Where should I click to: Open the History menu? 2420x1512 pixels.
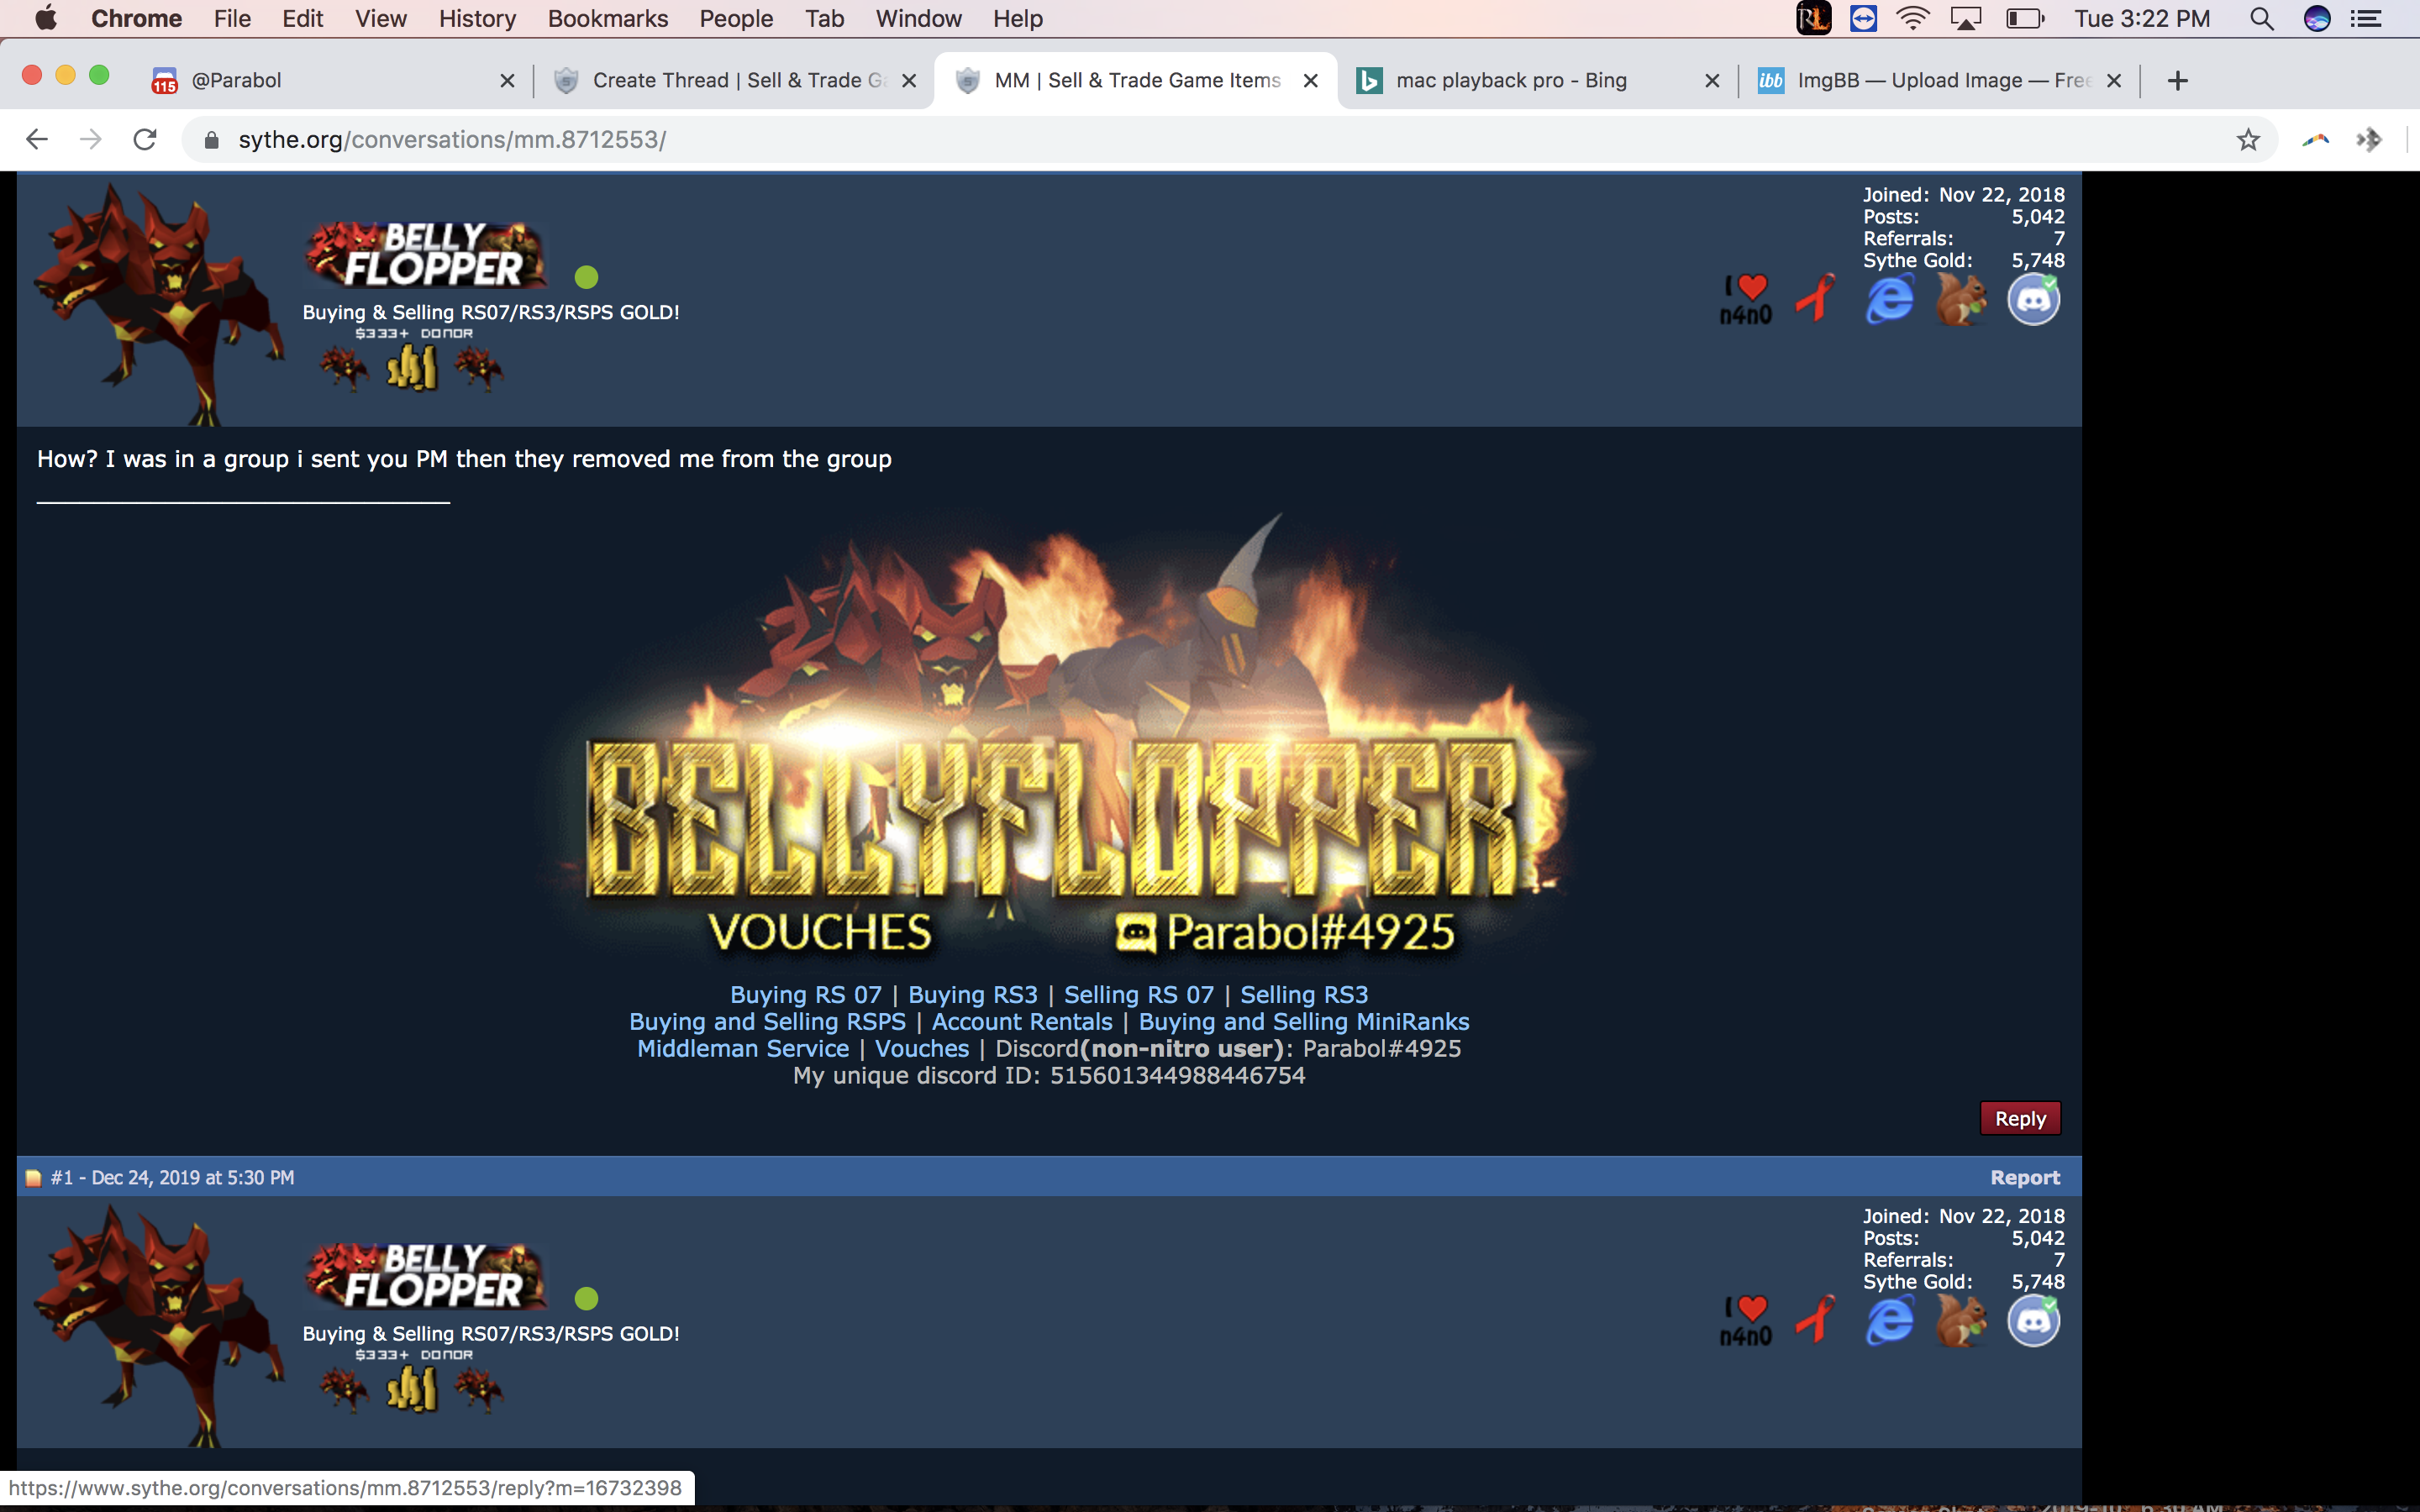click(477, 18)
